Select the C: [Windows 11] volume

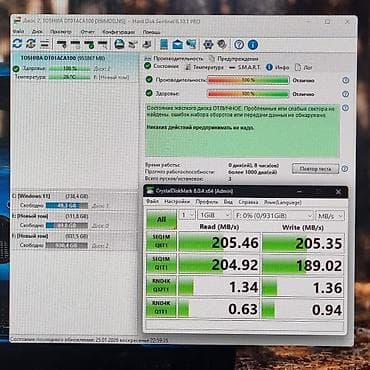tap(74, 201)
